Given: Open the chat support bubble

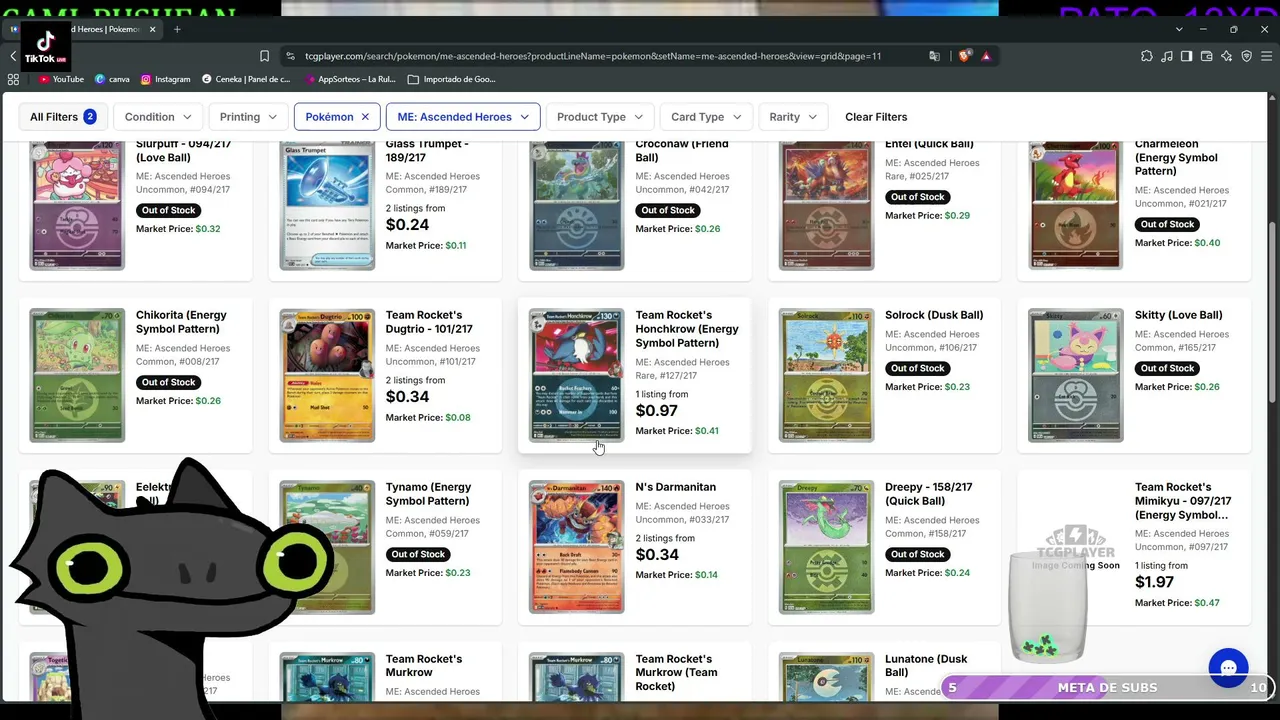Looking at the screenshot, I should pyautogui.click(x=1228, y=668).
